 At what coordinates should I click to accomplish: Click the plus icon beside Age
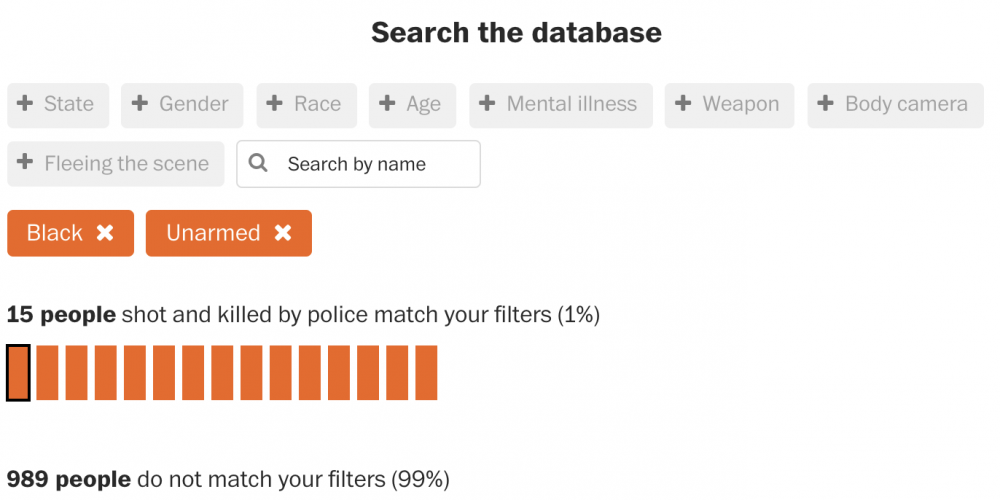tap(388, 104)
